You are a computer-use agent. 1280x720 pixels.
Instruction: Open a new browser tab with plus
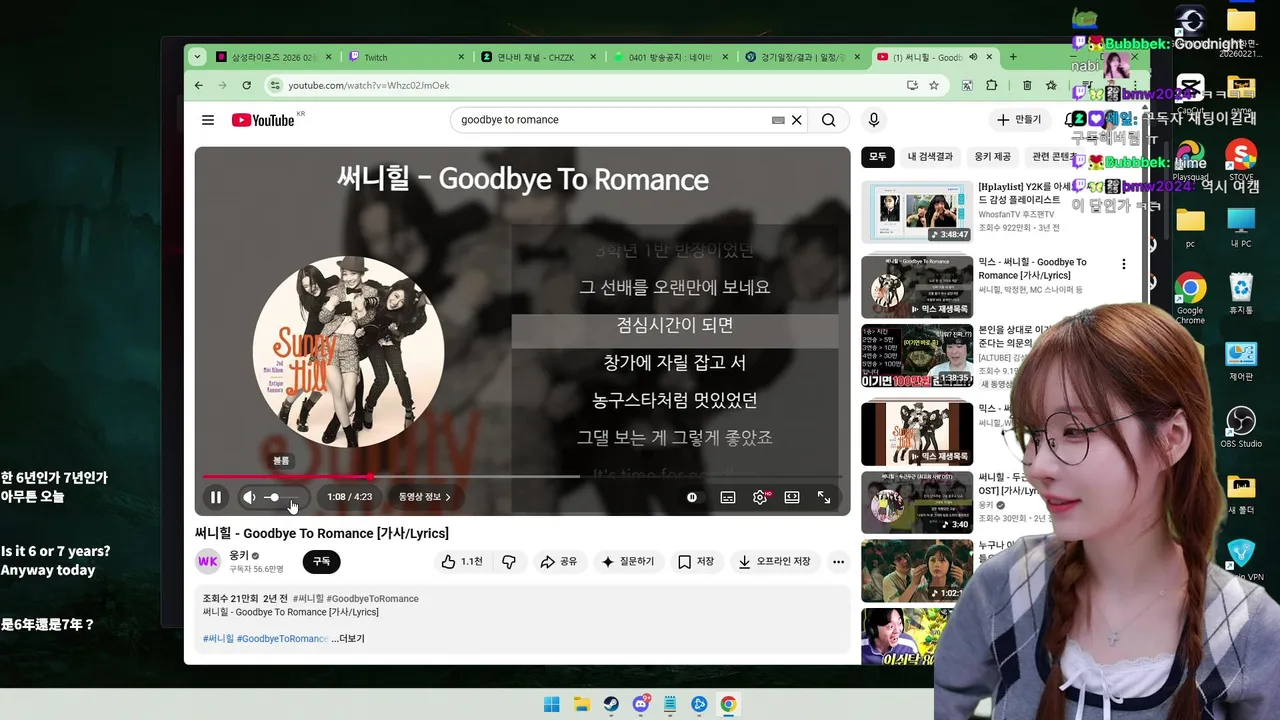click(1013, 57)
